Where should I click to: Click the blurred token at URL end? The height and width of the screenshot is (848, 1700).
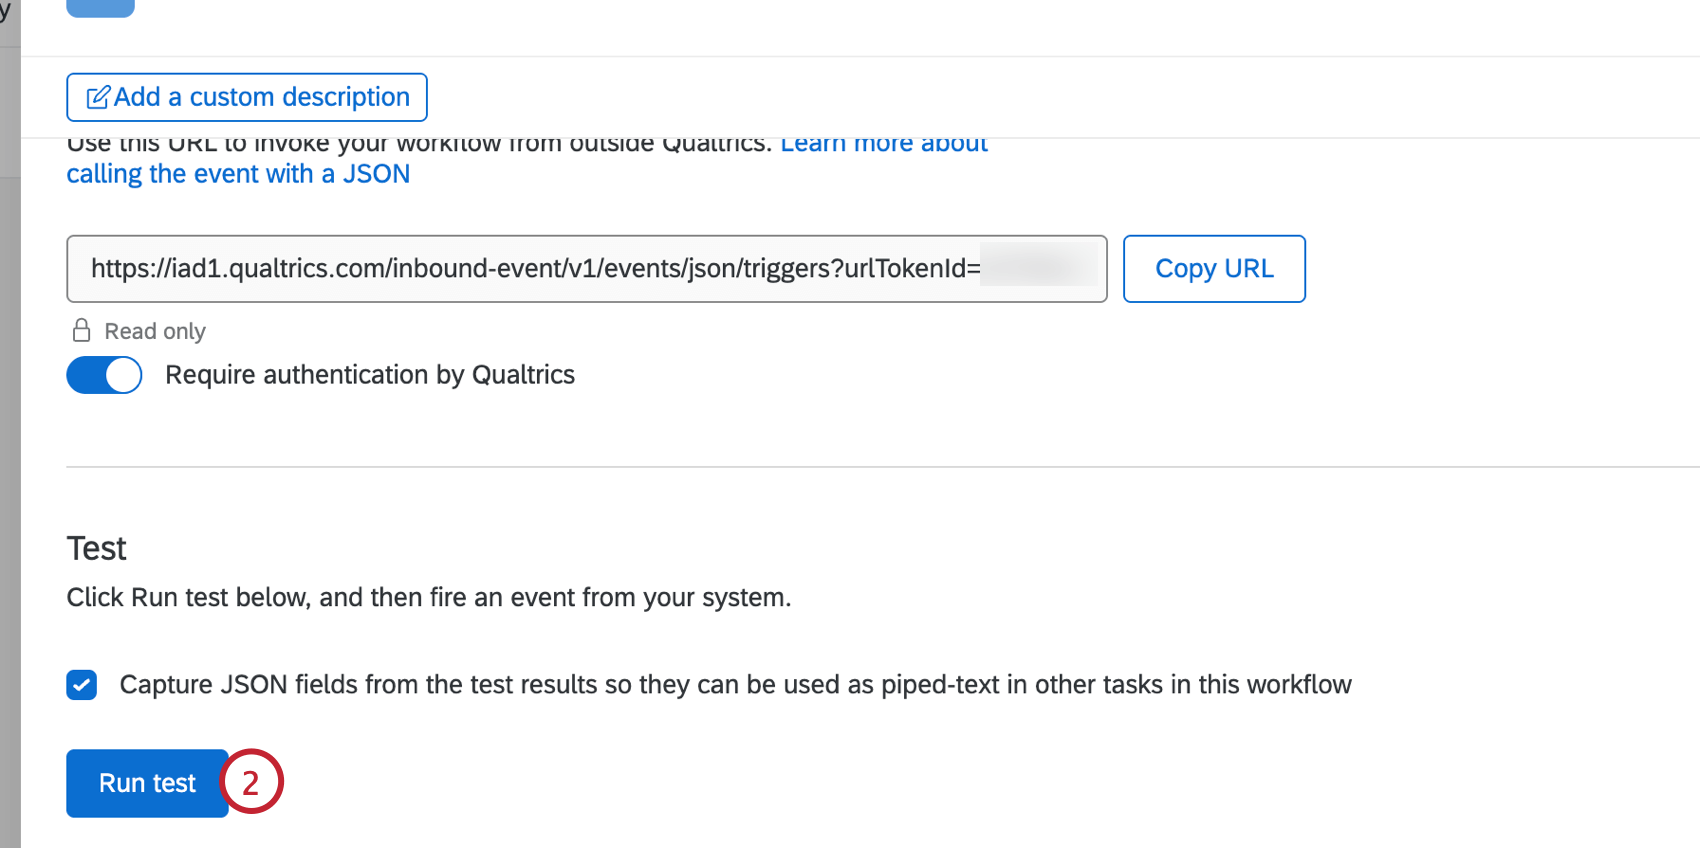(x=1038, y=267)
